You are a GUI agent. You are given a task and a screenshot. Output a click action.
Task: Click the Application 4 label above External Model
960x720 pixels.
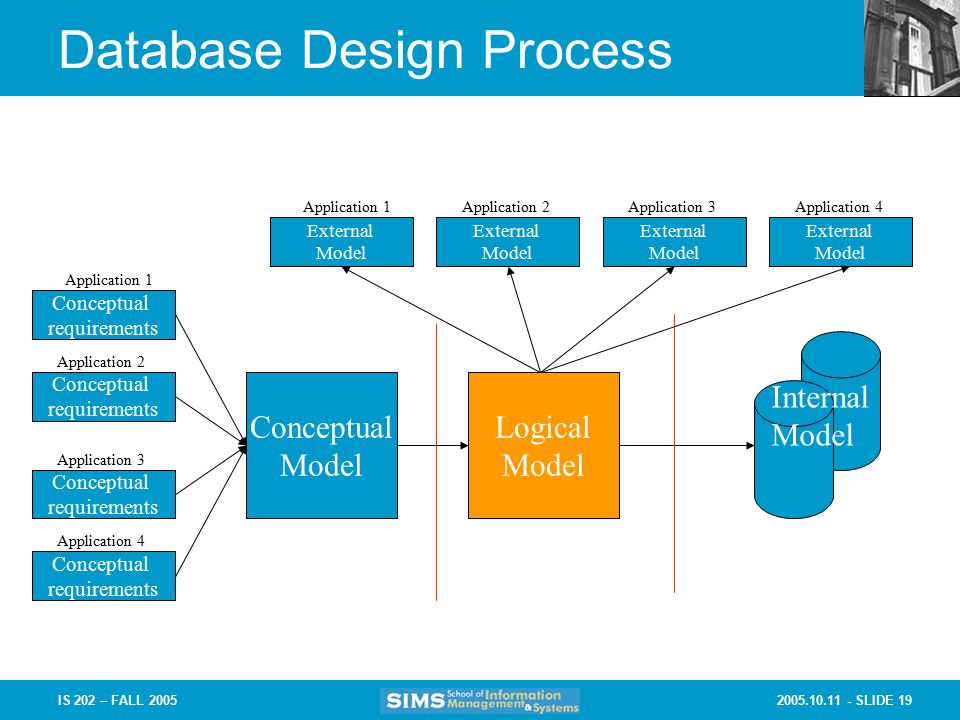(x=838, y=207)
